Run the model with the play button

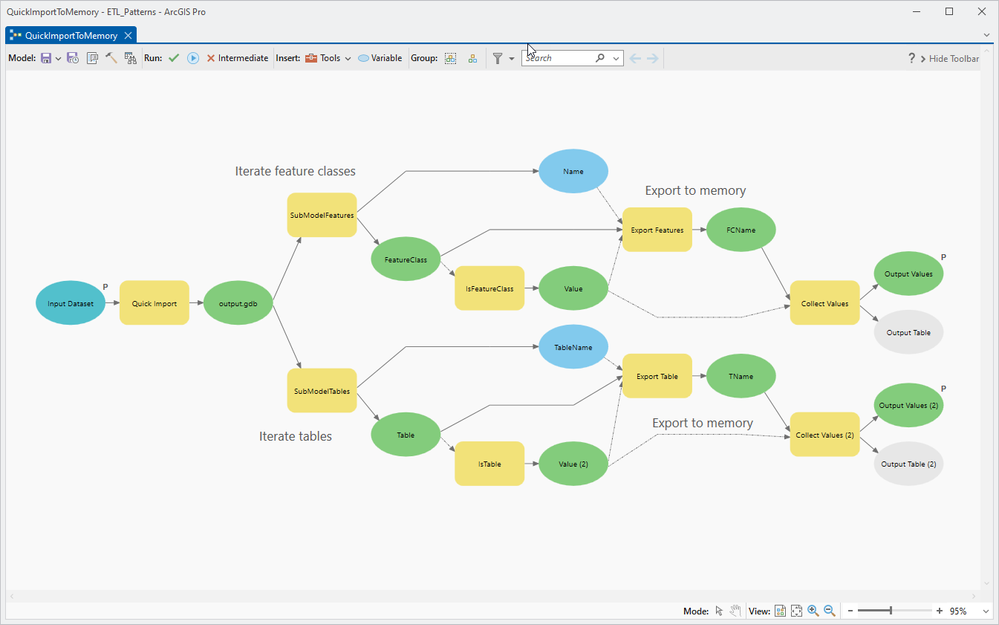tap(193, 58)
